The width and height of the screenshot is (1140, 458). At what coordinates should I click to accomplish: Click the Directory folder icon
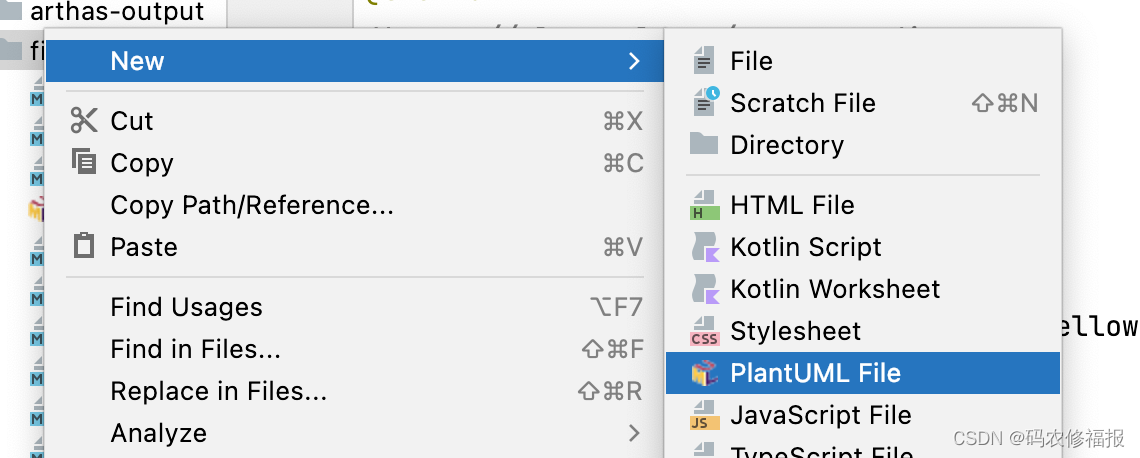click(704, 144)
